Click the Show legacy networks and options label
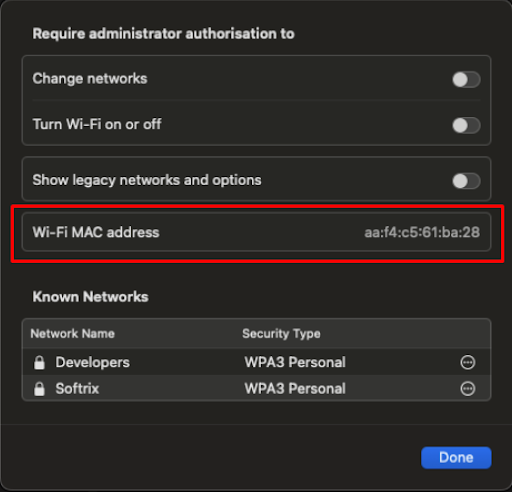Screen dimensions: 512x492 (147, 180)
